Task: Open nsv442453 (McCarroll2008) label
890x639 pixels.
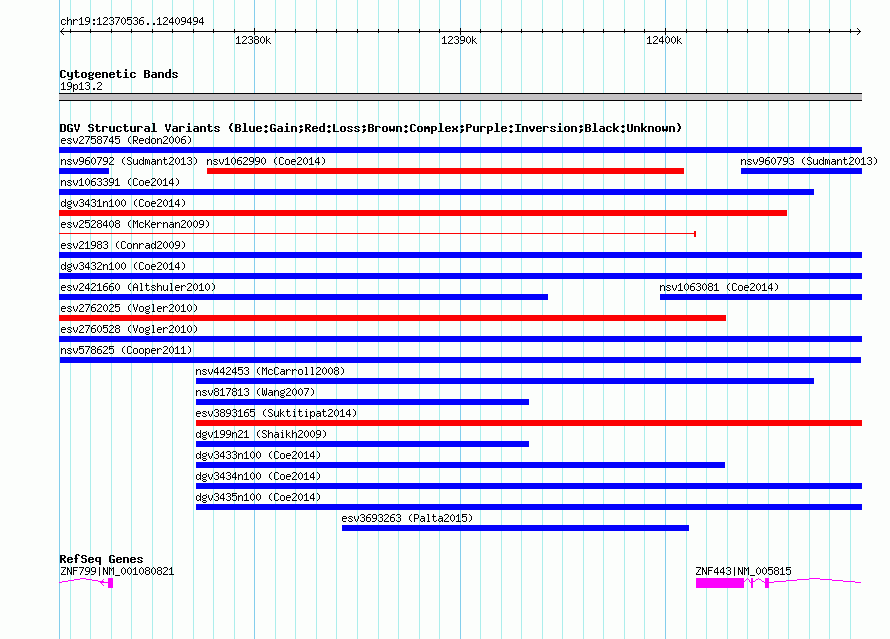Action: [270, 371]
